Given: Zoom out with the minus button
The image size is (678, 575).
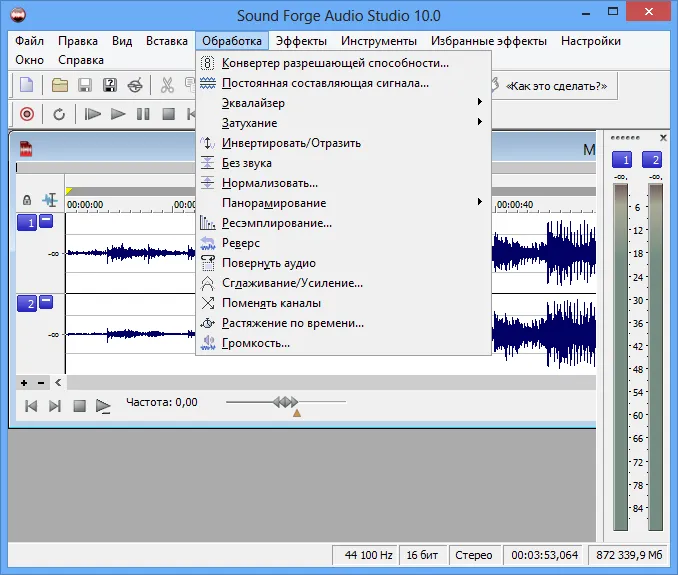Looking at the screenshot, I should click(41, 383).
